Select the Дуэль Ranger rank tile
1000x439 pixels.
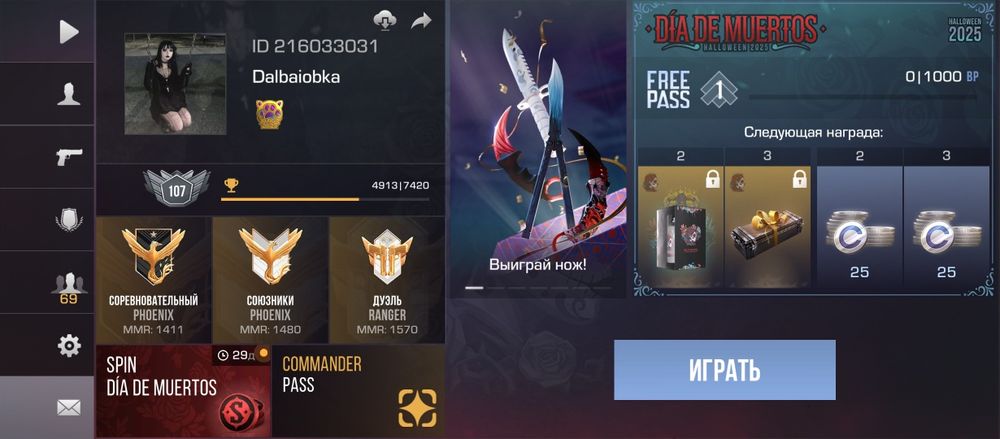[387, 279]
